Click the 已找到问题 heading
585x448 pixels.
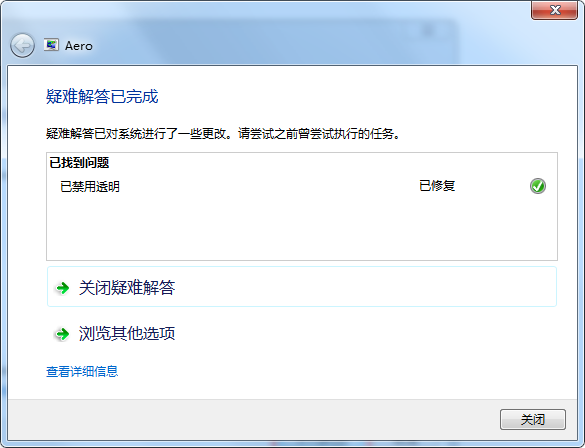79,163
